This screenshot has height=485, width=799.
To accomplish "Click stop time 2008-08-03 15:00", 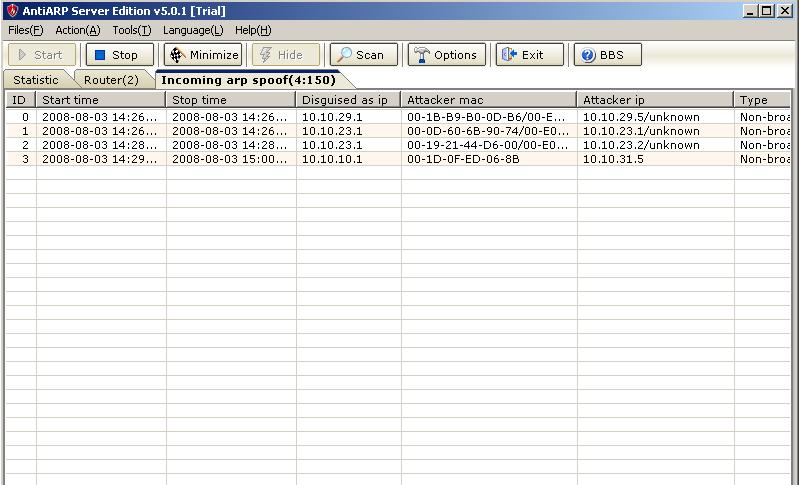I will pos(229,159).
